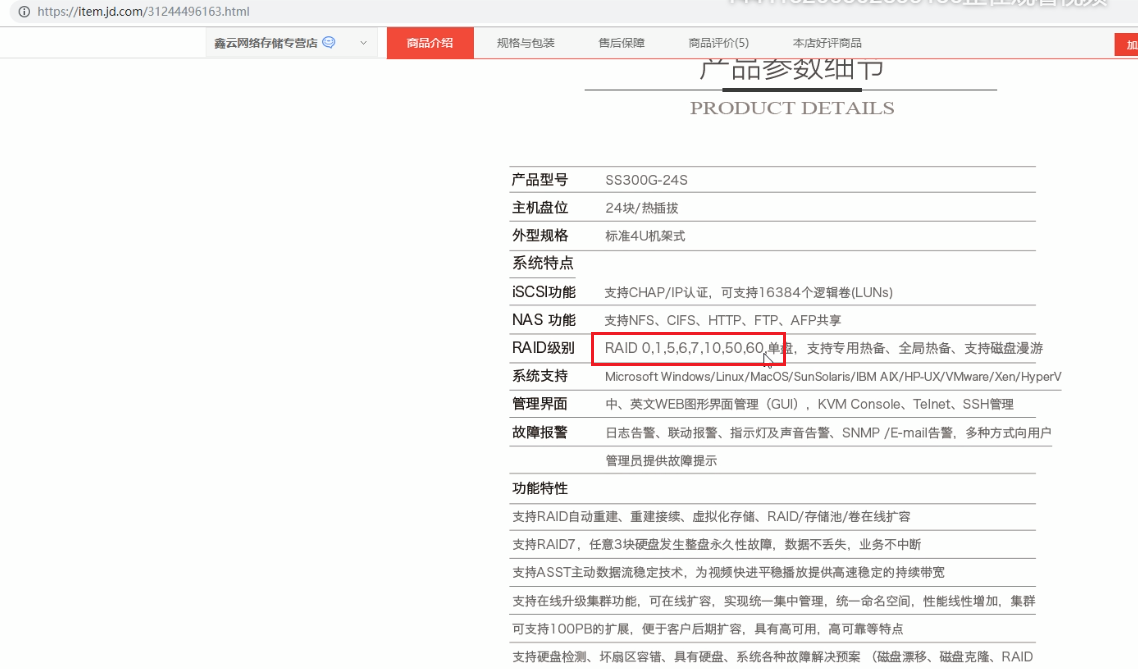The image size is (1138, 669).
Task: Click the PRODUCT DETAILS heading
Action: [792, 108]
